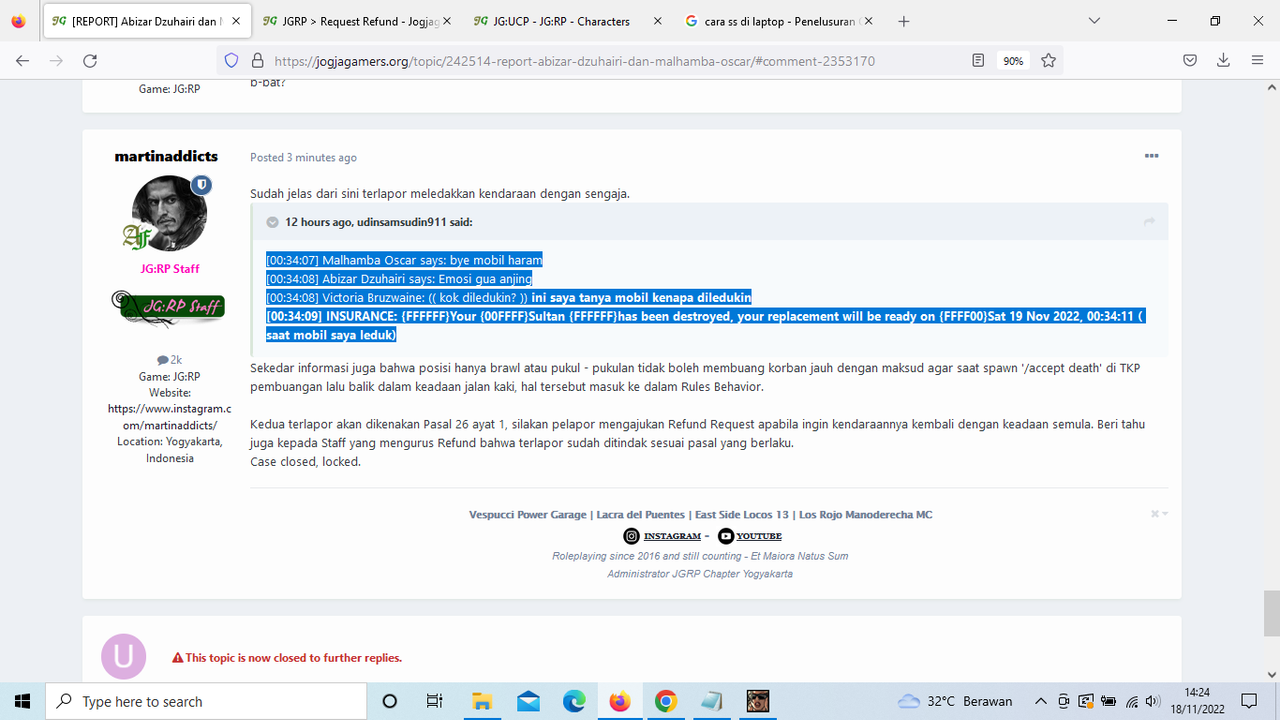Go back to the previous page
The image size is (1280, 720).
click(x=22, y=61)
